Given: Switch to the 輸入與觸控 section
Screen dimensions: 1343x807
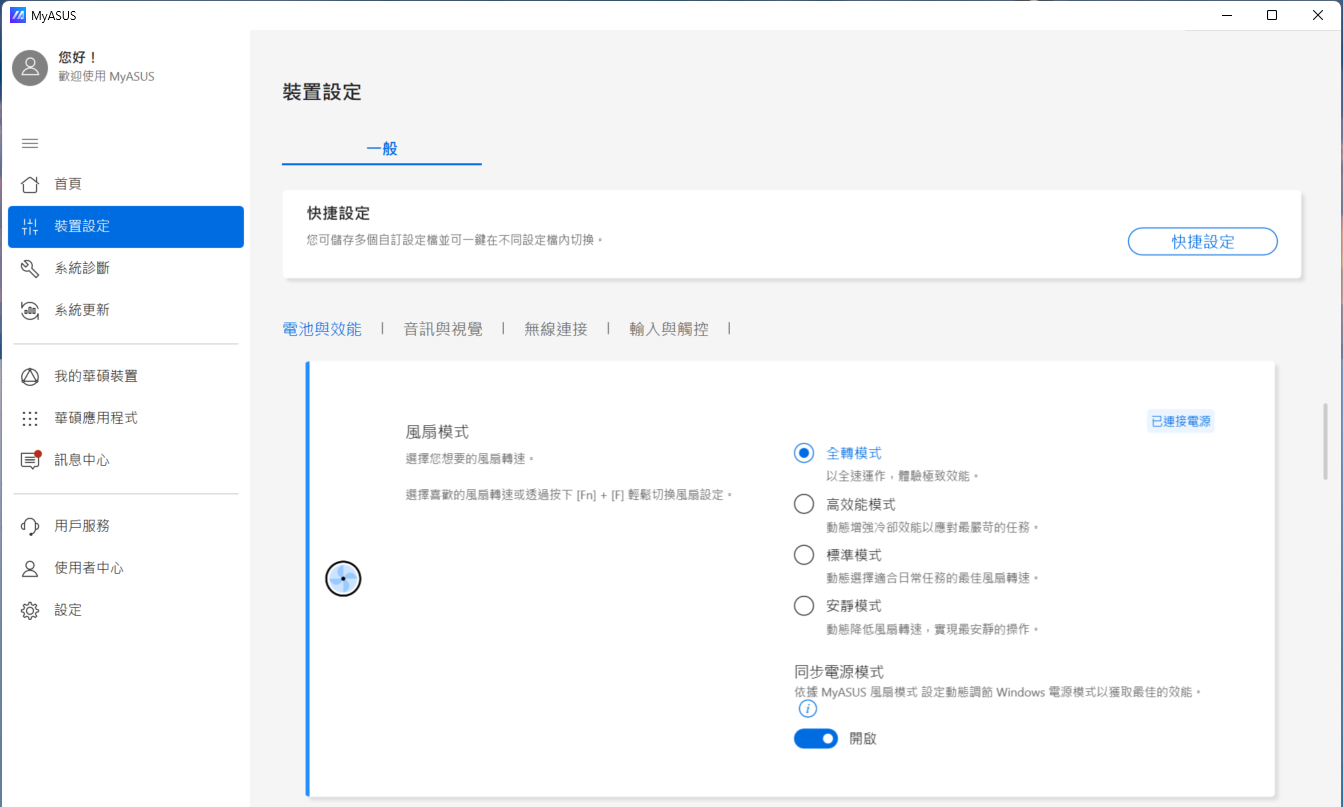Looking at the screenshot, I should pos(669,329).
